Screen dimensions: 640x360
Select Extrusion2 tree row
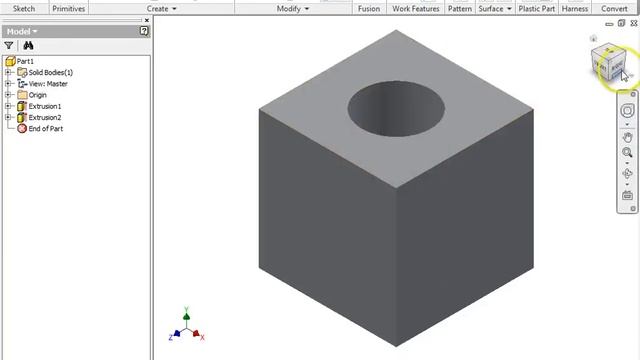(x=45, y=118)
